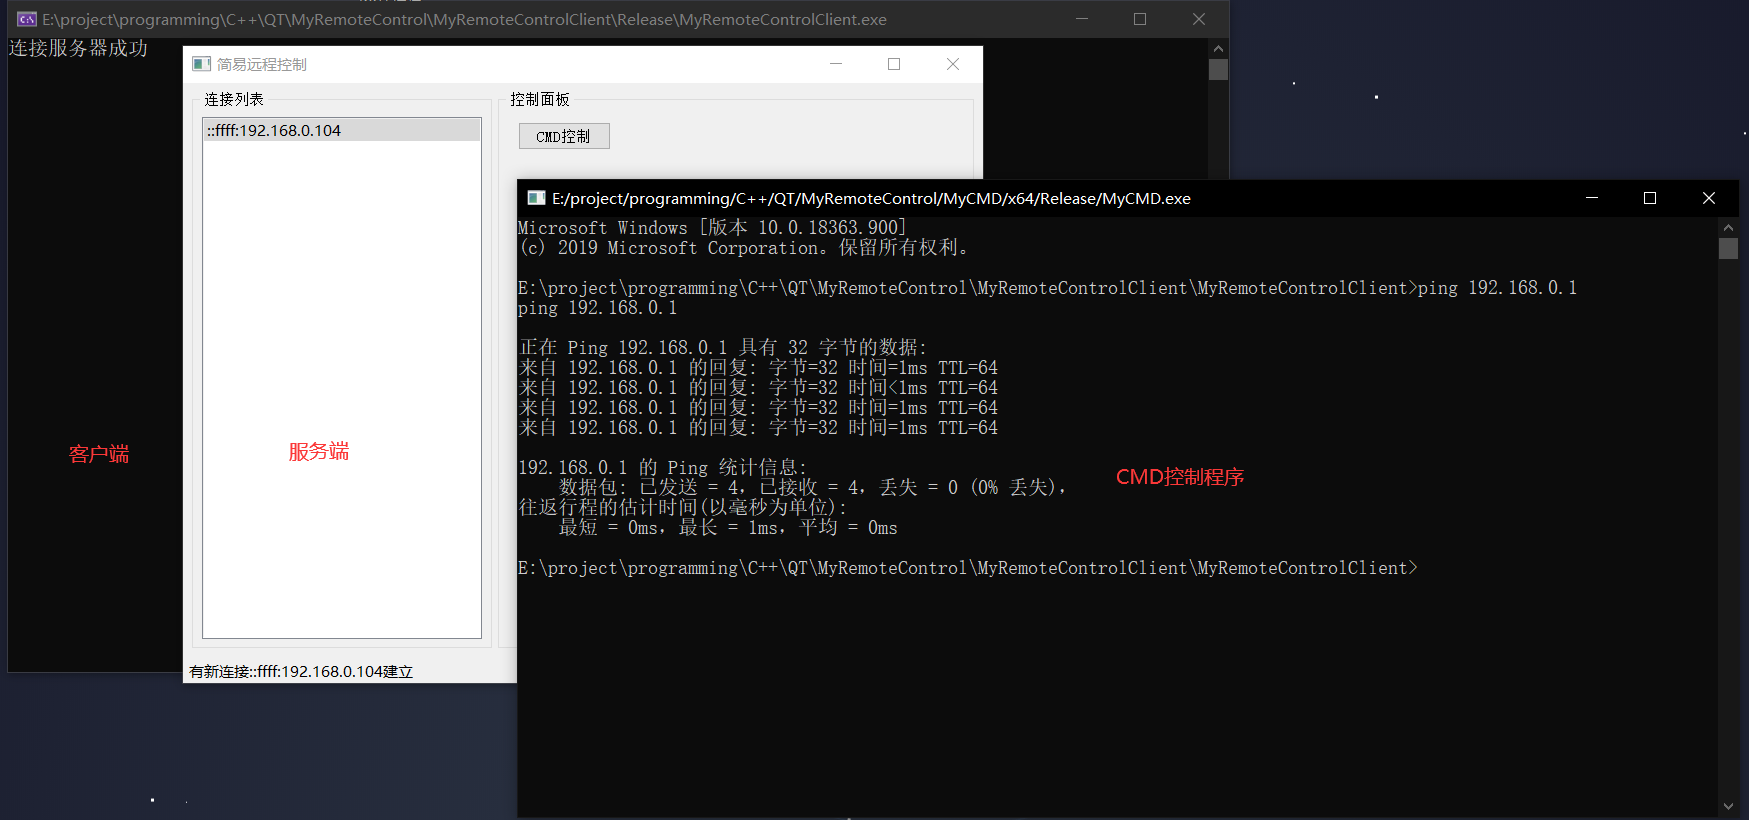The width and height of the screenshot is (1749, 820).
Task: Click status bar text 有新连接::ffff:192.168.0.104建立
Action: pos(301,671)
